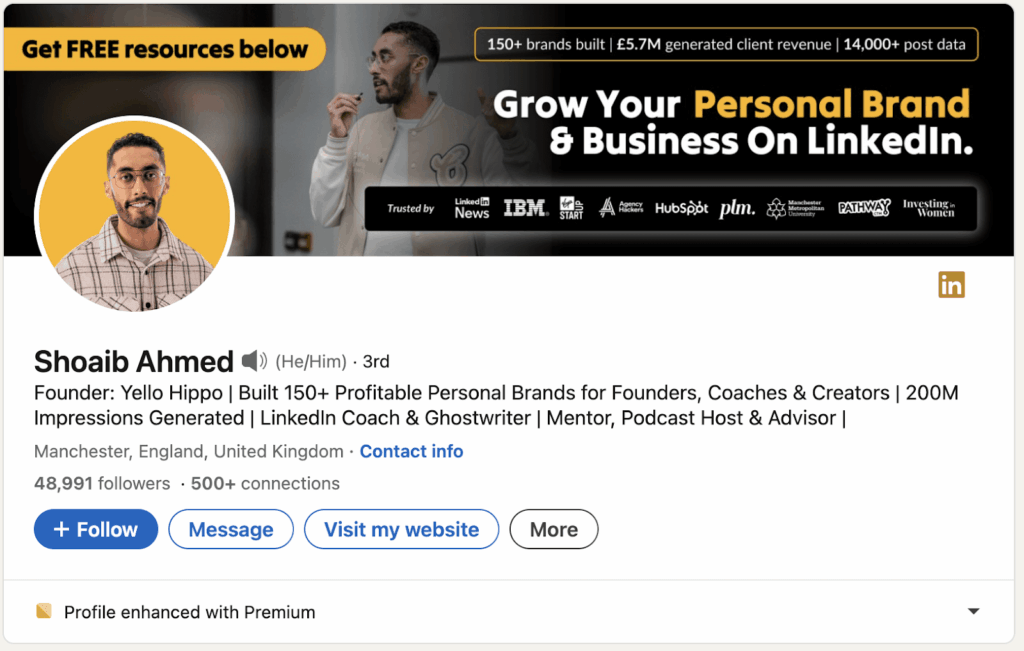Image resolution: width=1024 pixels, height=651 pixels.
Task: Click the HubSpot logo in banner
Action: [681, 208]
